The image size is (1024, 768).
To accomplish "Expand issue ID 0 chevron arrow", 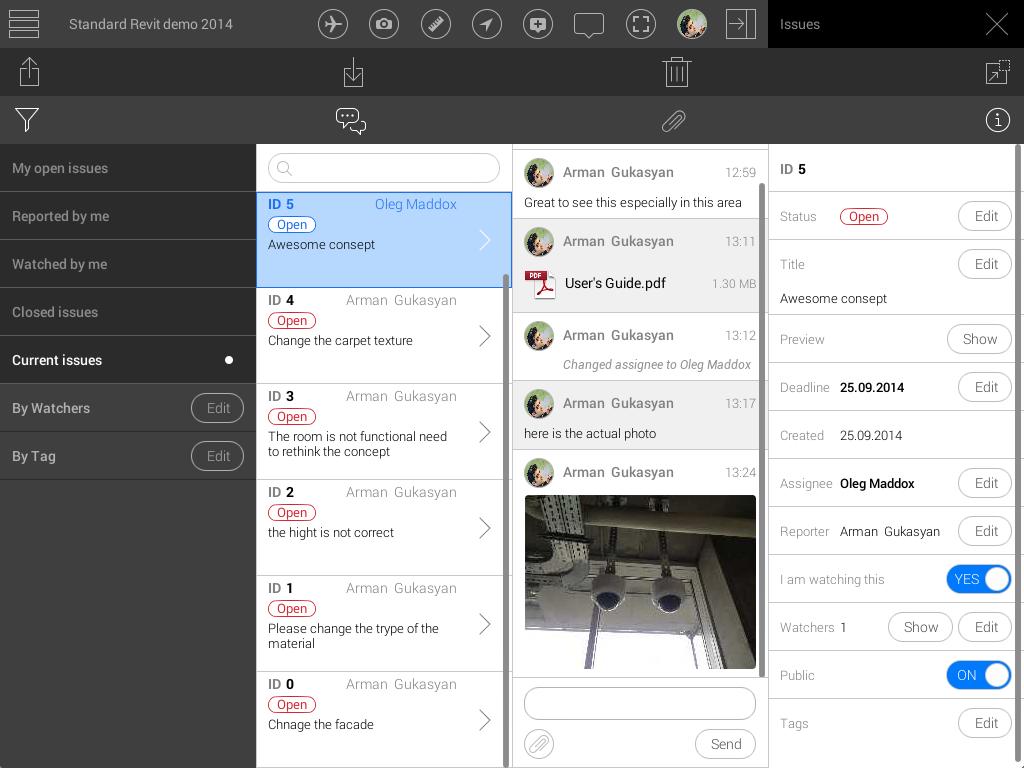I will [485, 720].
